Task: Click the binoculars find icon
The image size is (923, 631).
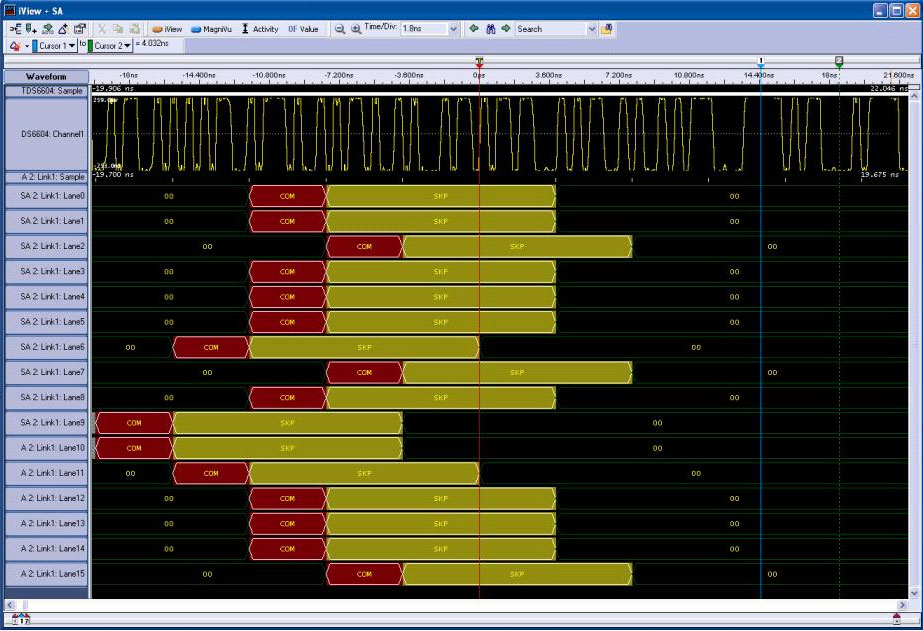Action: point(490,29)
